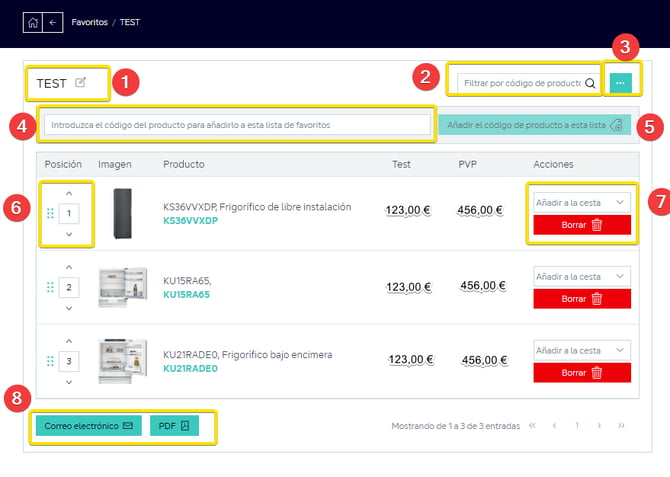The width and height of the screenshot is (670, 477).
Task: Click the home icon in the top bar
Action: coord(33,22)
